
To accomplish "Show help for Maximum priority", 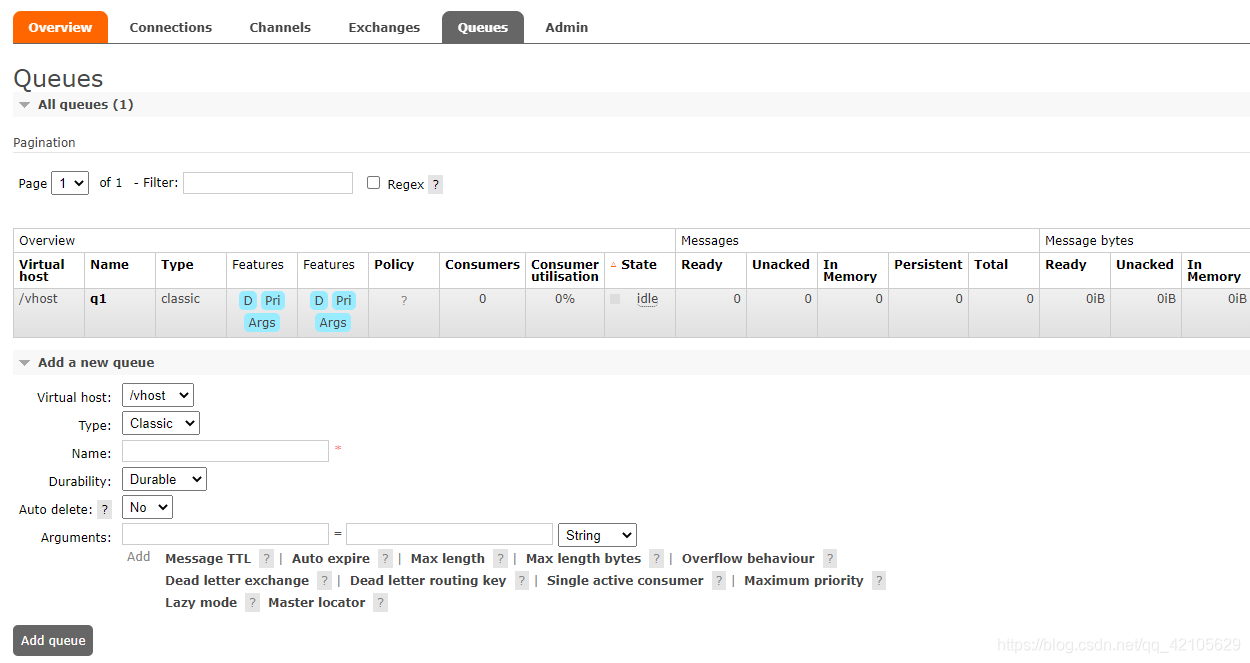I will (878, 581).
